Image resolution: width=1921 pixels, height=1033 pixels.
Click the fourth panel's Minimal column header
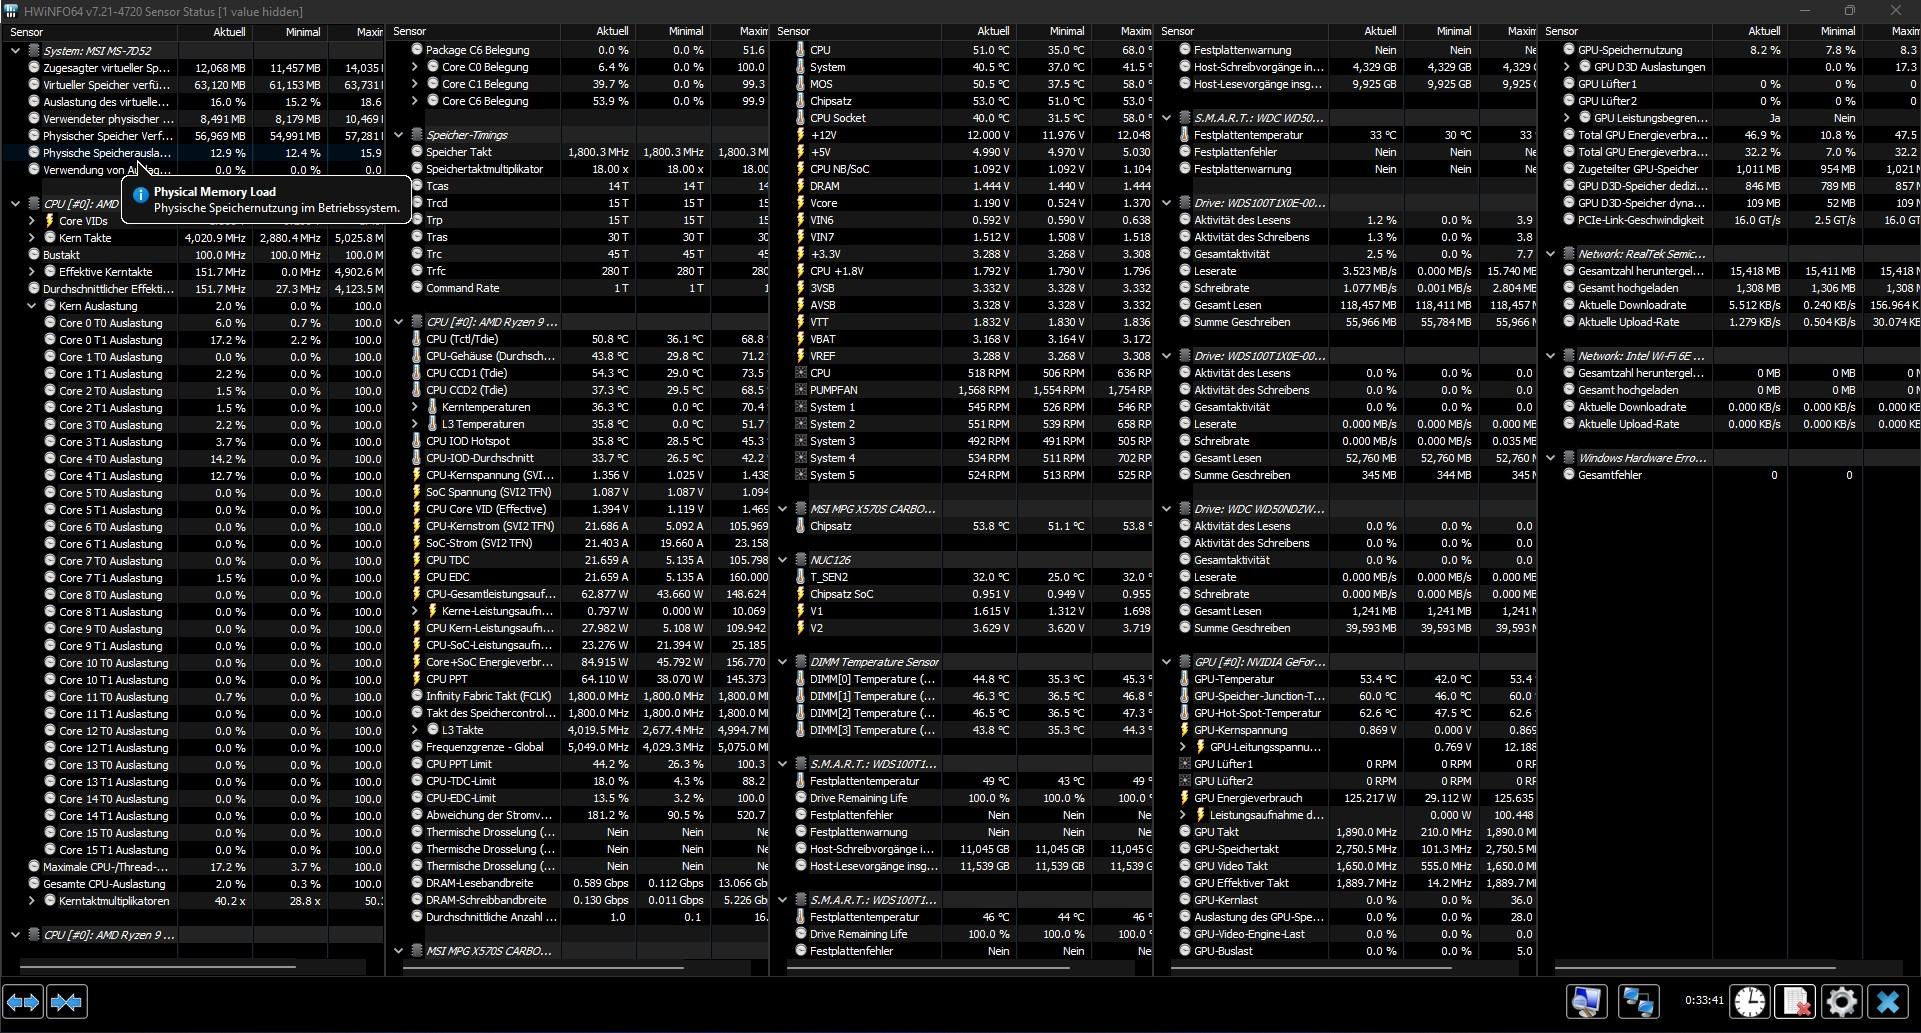coord(1441,32)
